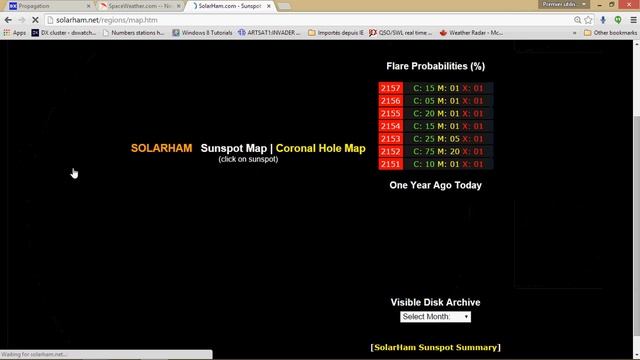Click the Flare Probabilities (%) heading
640x360 pixels.
click(x=436, y=66)
